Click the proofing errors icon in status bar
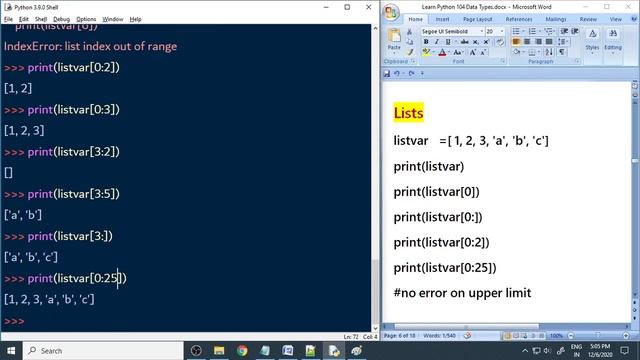This screenshot has width=640, height=360. (468, 336)
